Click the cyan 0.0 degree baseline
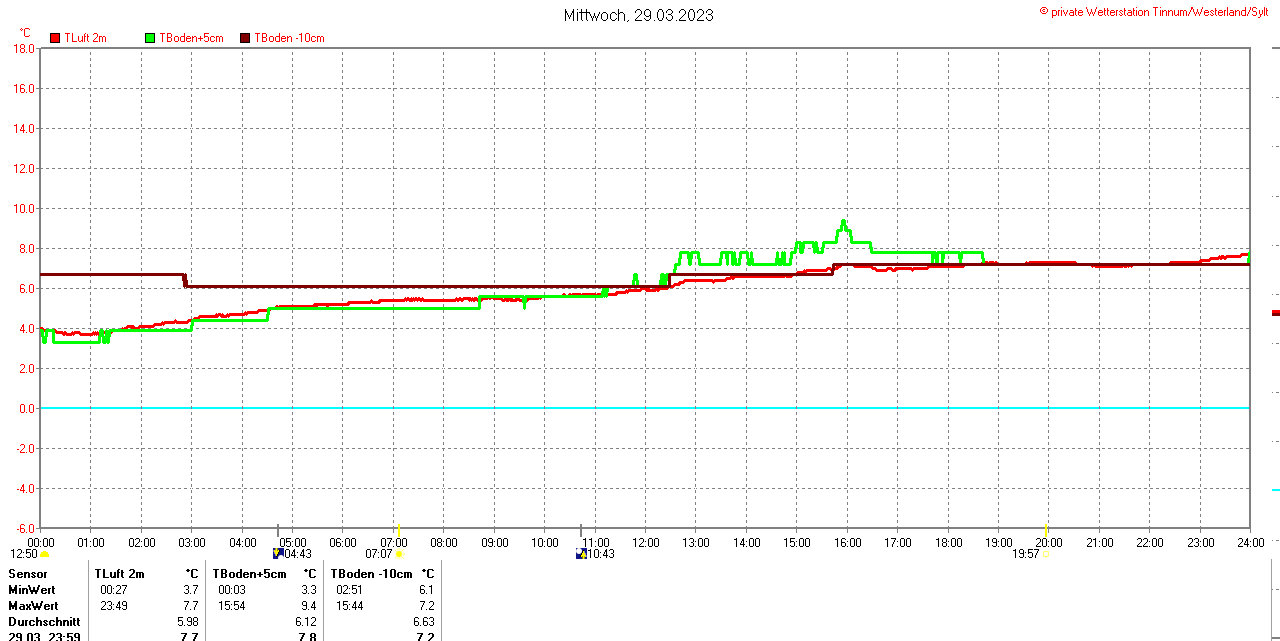Screen dimensions: 1280x641 coord(640,408)
